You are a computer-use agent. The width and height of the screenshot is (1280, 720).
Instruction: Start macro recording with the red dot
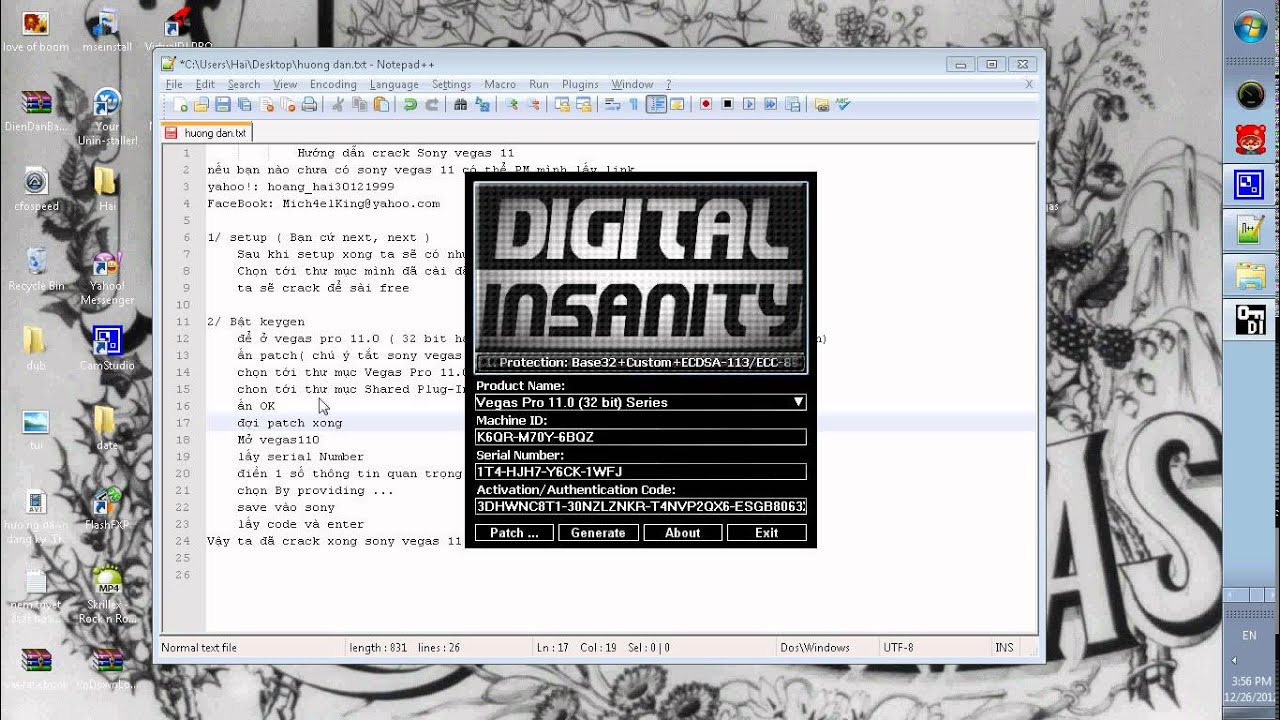click(706, 104)
